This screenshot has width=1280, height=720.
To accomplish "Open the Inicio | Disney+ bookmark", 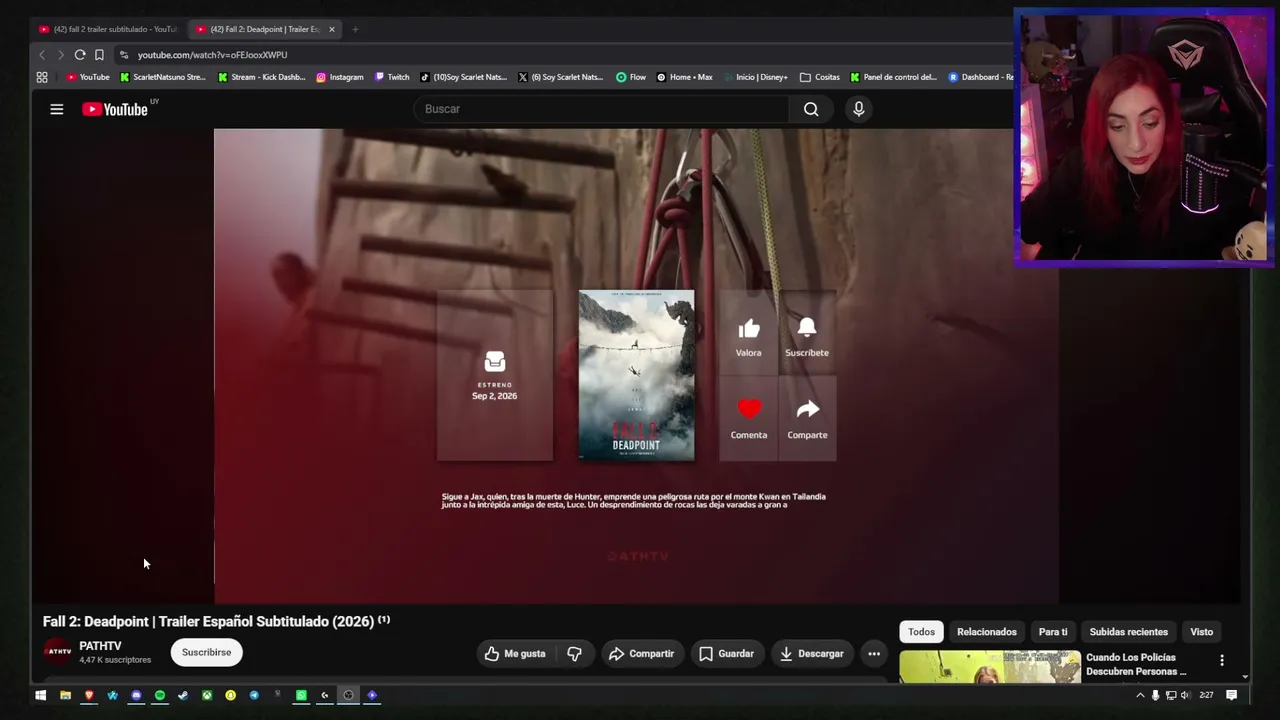I will pos(755,77).
